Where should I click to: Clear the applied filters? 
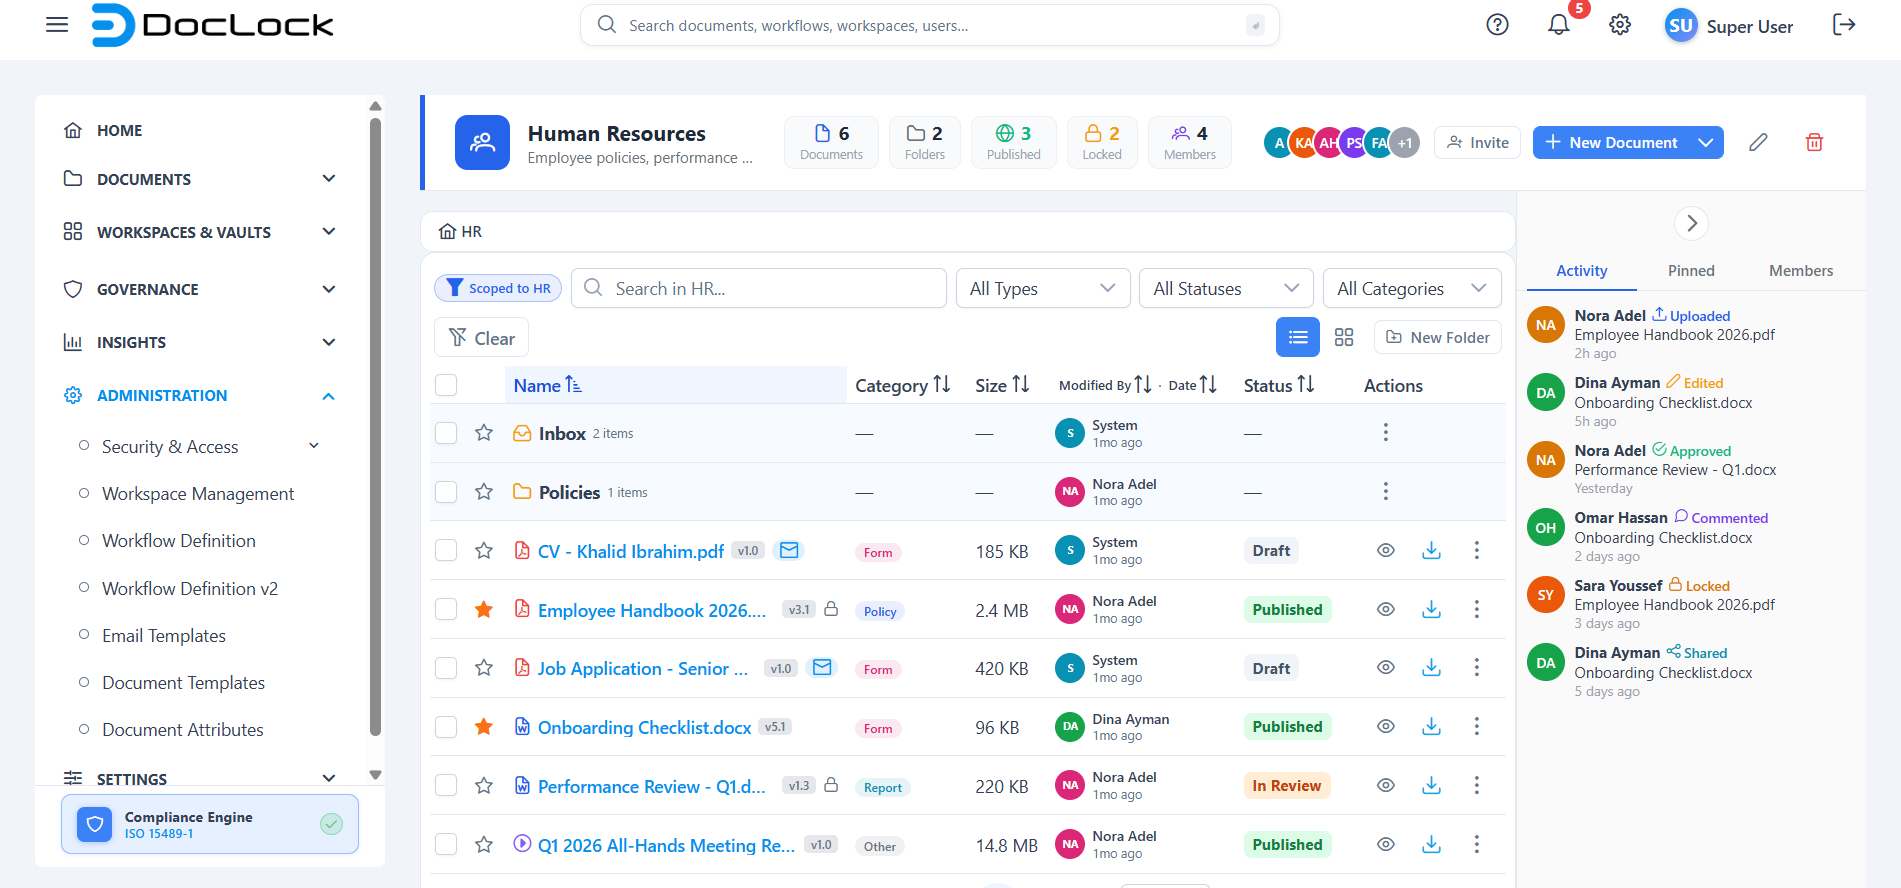pyautogui.click(x=481, y=338)
